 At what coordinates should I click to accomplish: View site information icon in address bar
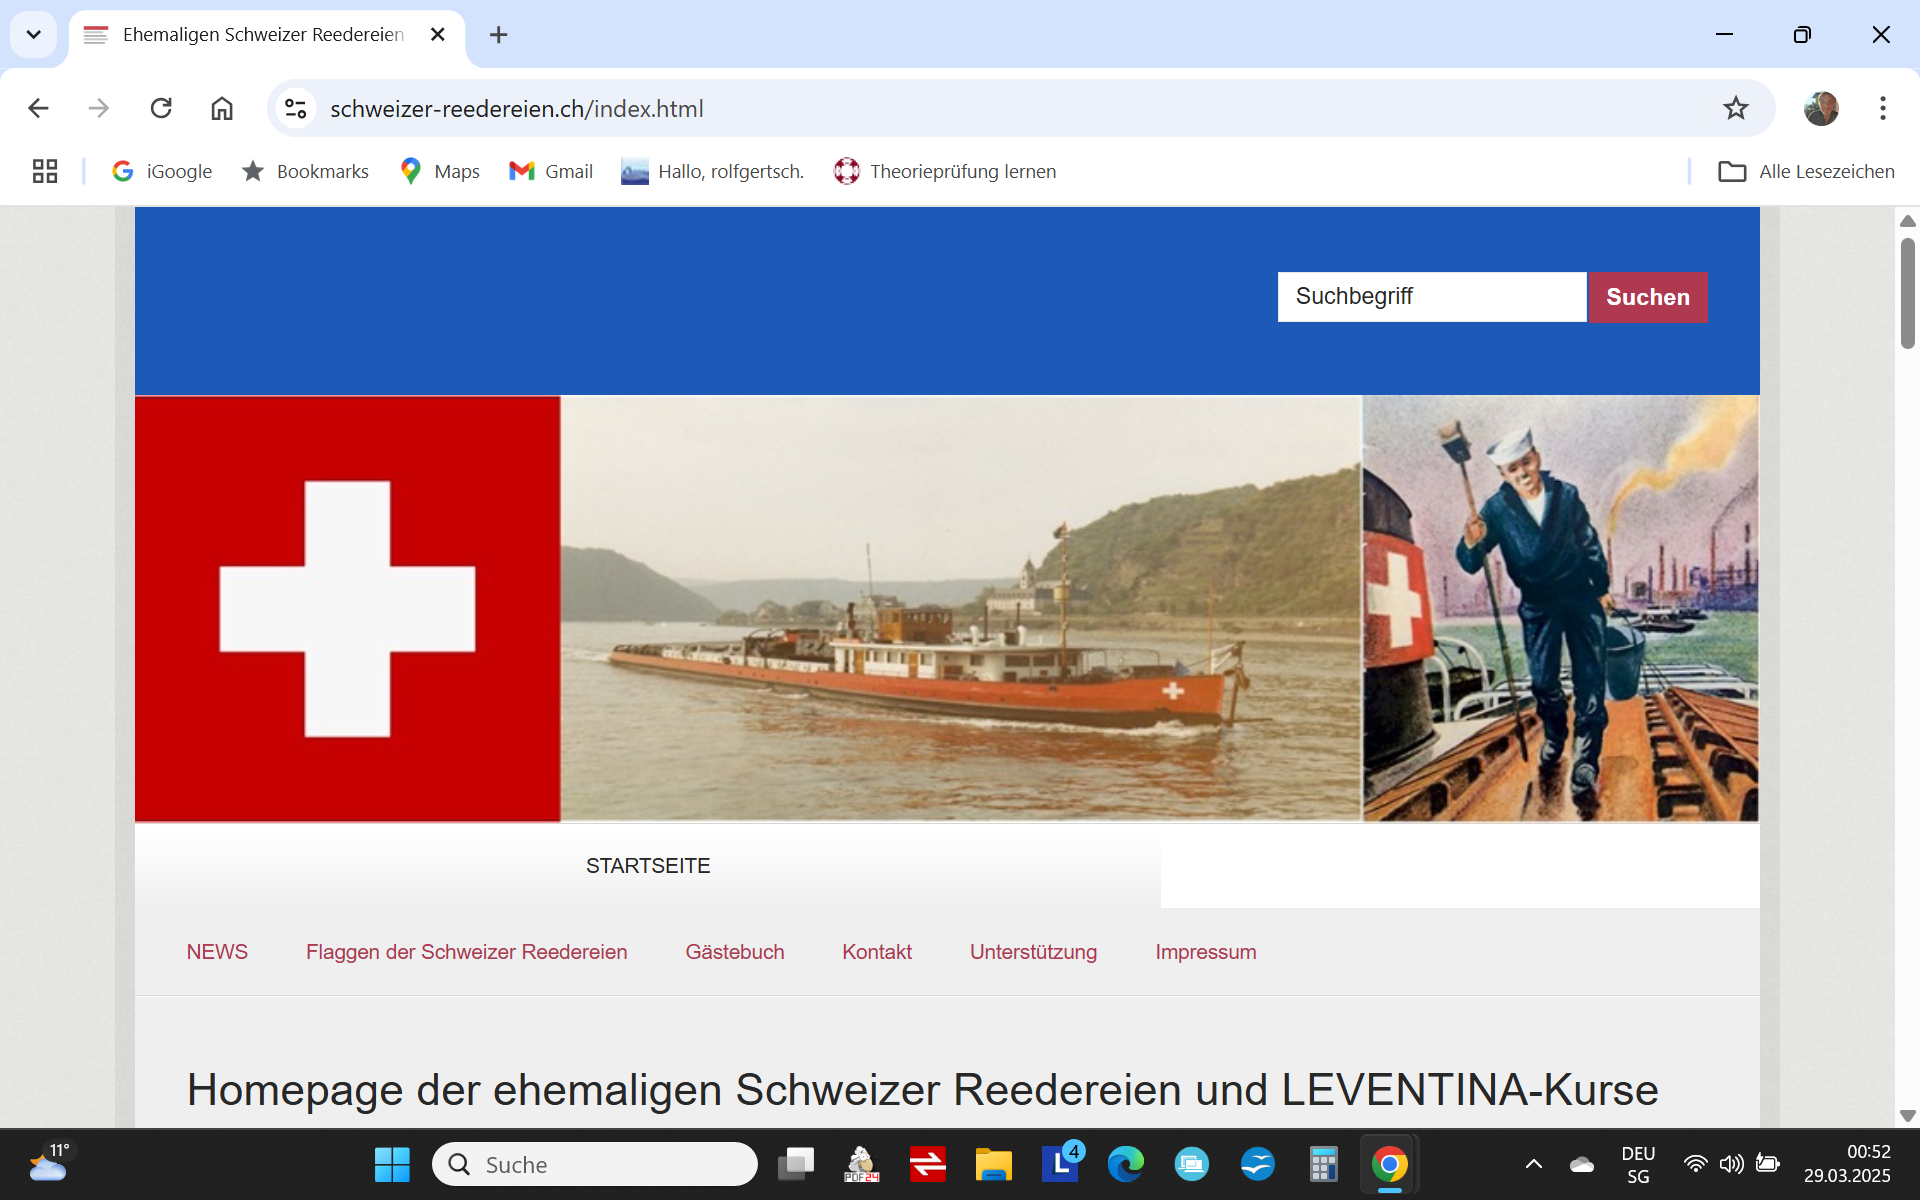(295, 108)
